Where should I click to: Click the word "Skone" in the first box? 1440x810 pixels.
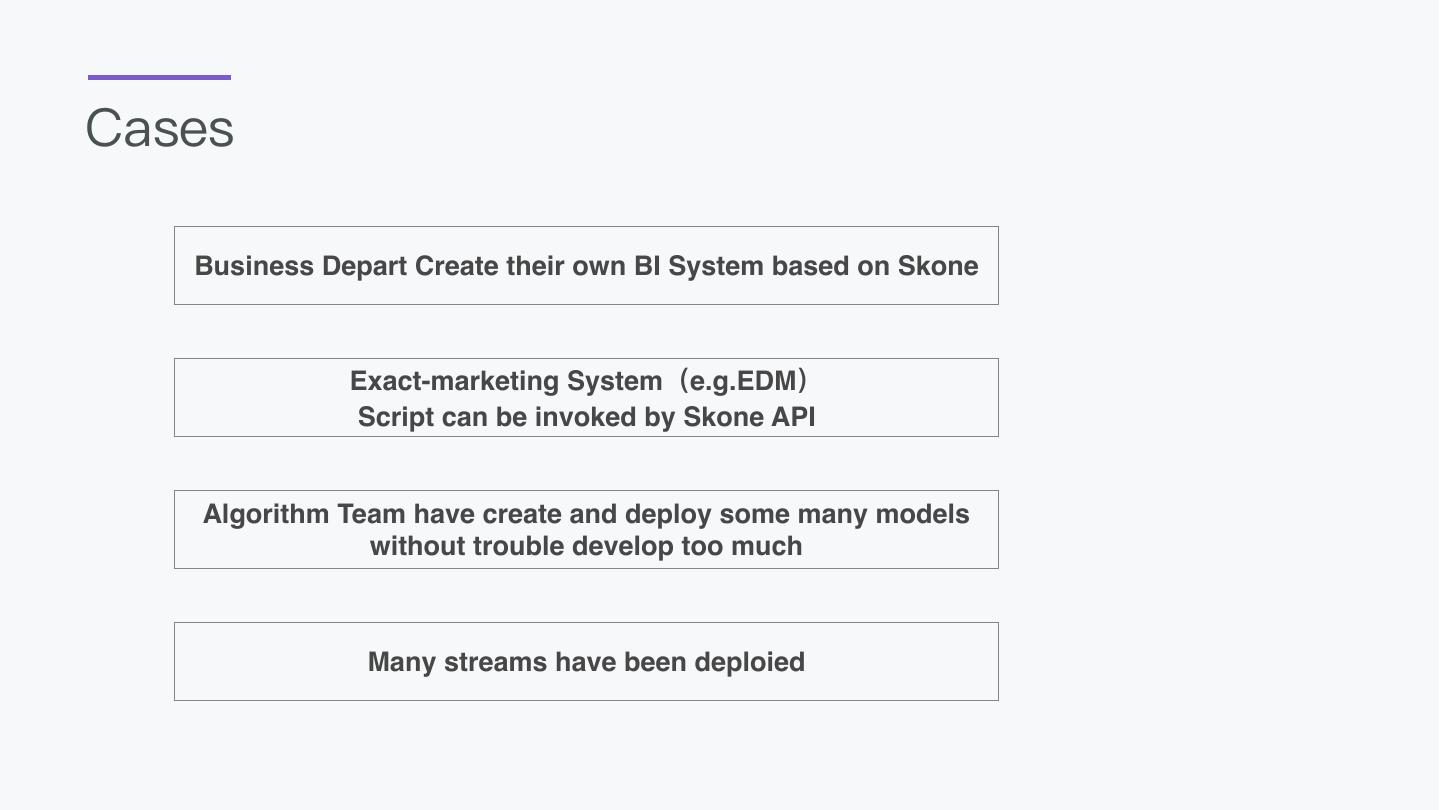[937, 266]
